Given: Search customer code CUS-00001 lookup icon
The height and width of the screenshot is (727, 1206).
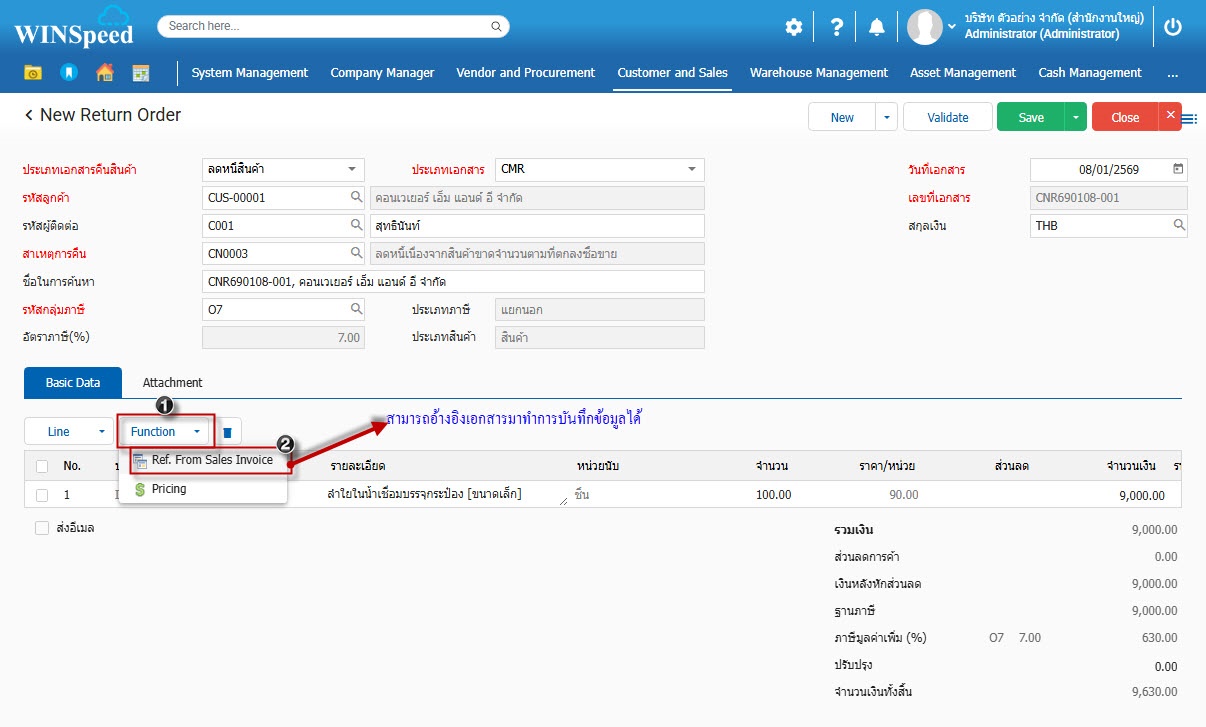Looking at the screenshot, I should [x=356, y=197].
